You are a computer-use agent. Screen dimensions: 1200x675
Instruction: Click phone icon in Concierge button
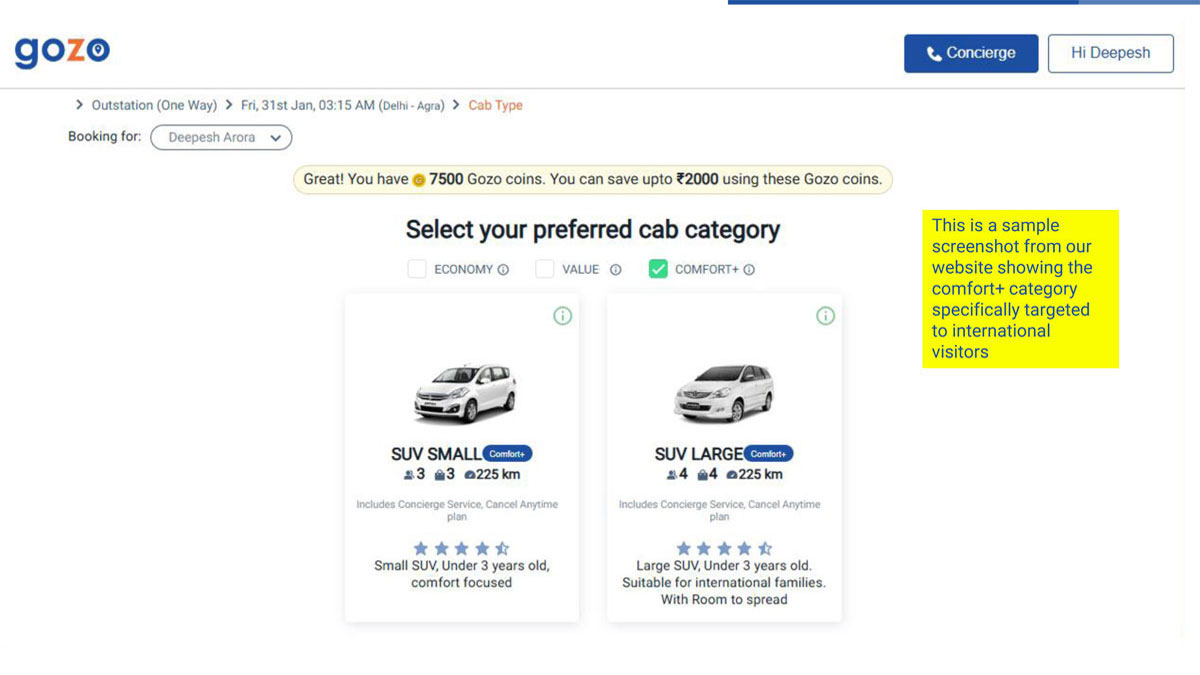pos(934,54)
